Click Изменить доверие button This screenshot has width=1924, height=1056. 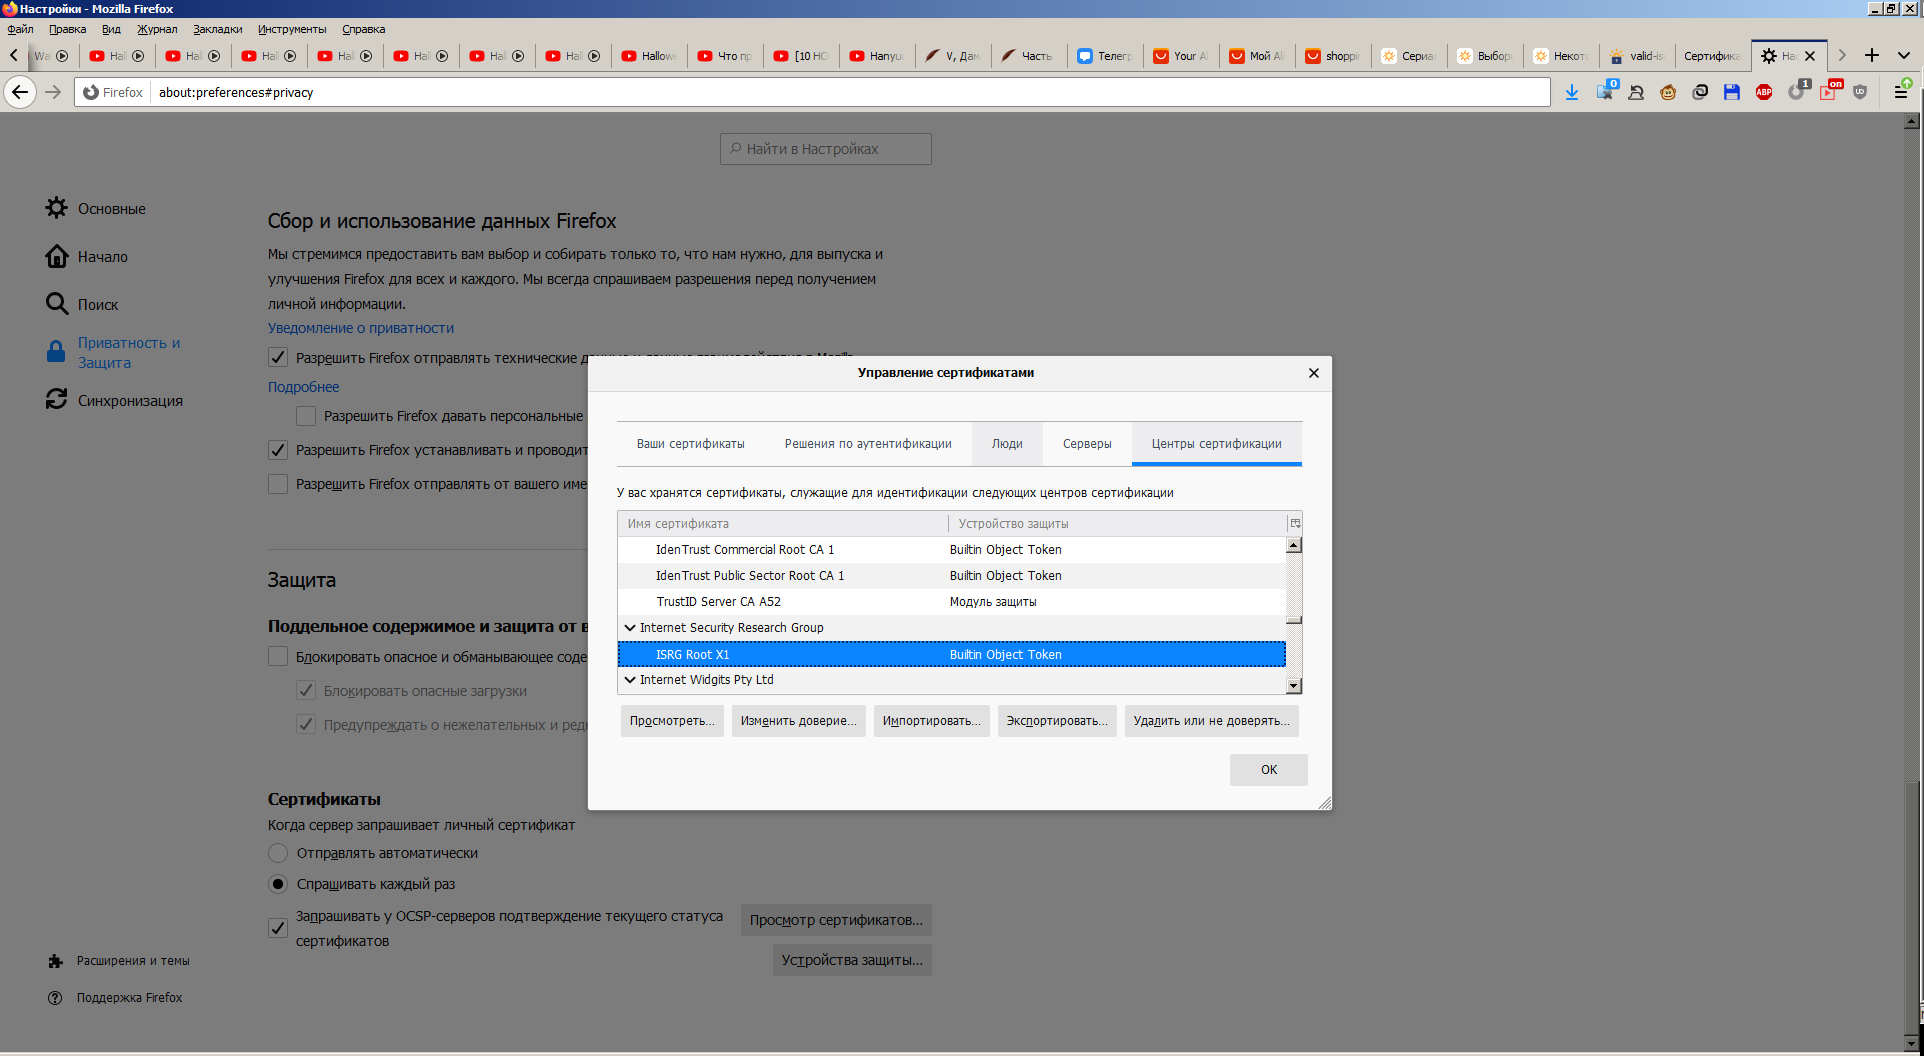[x=798, y=721]
